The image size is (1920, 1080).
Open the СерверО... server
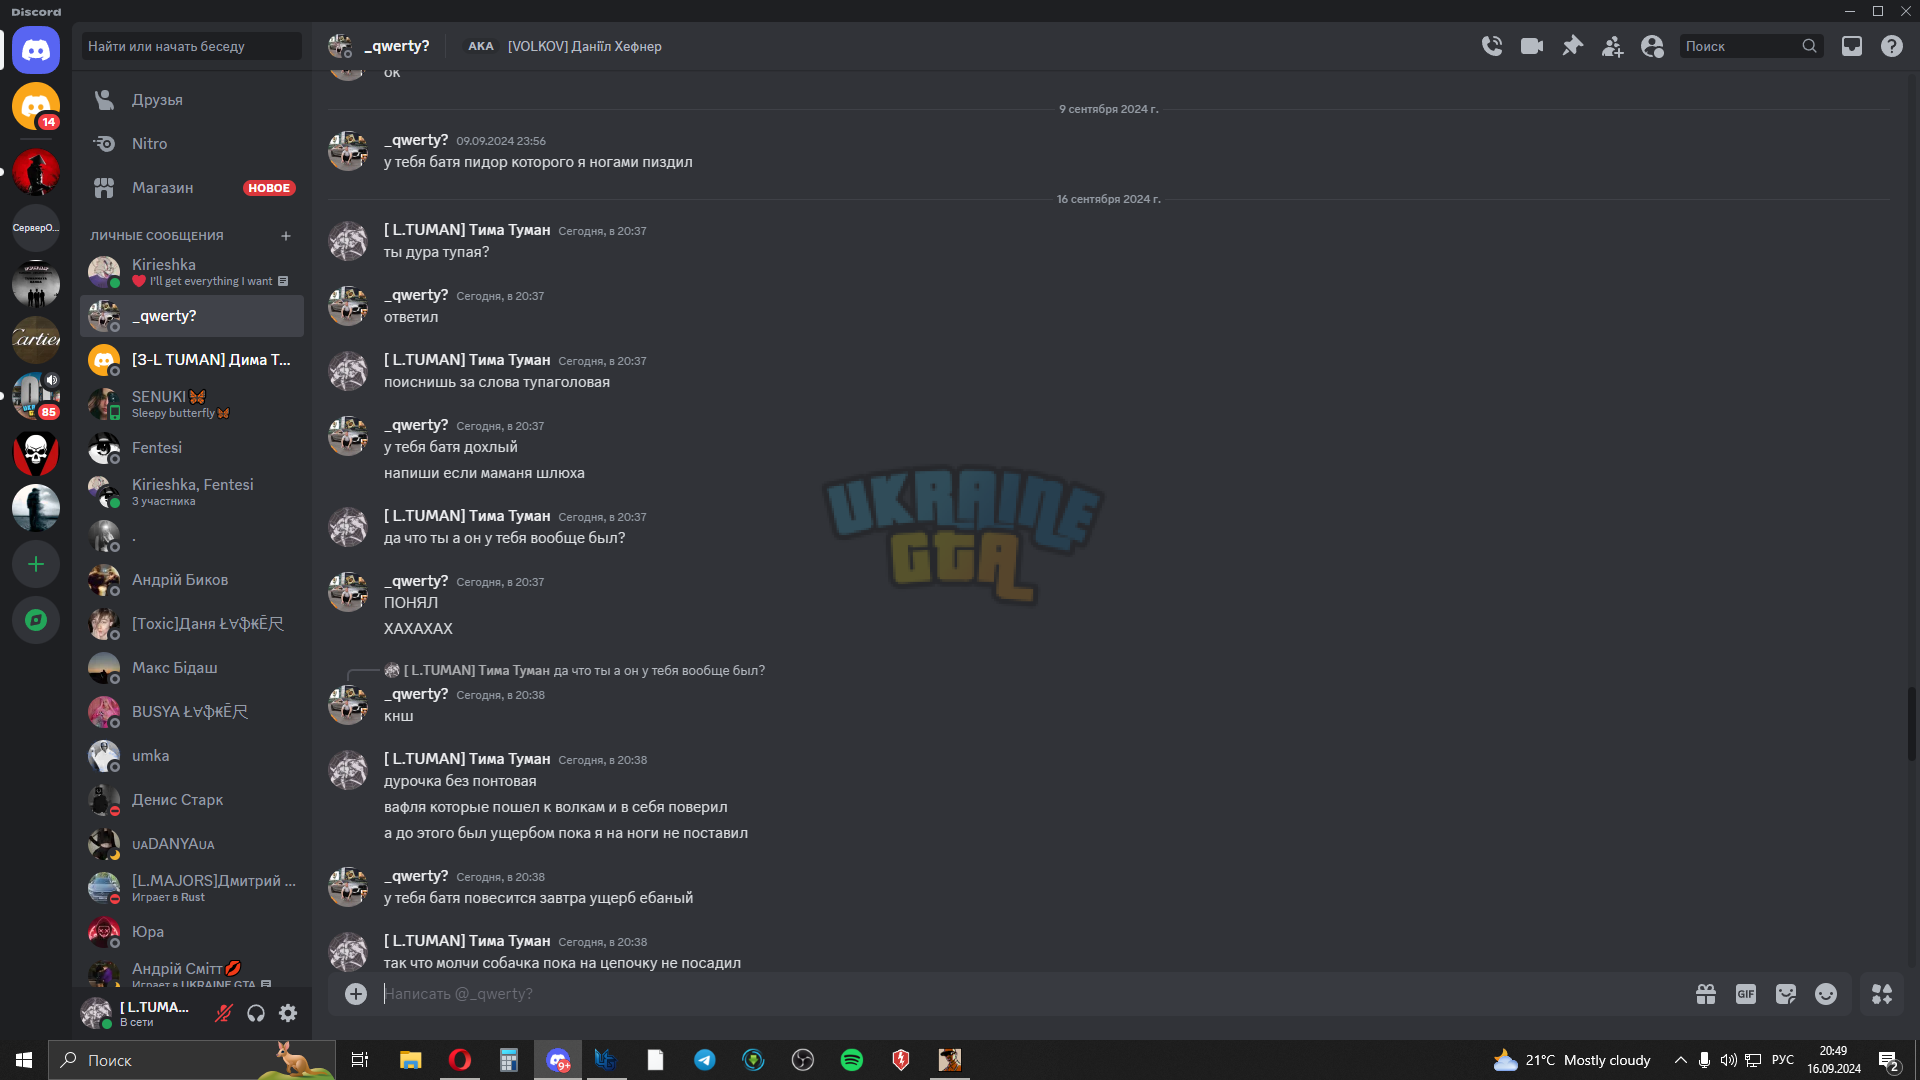[x=36, y=228]
